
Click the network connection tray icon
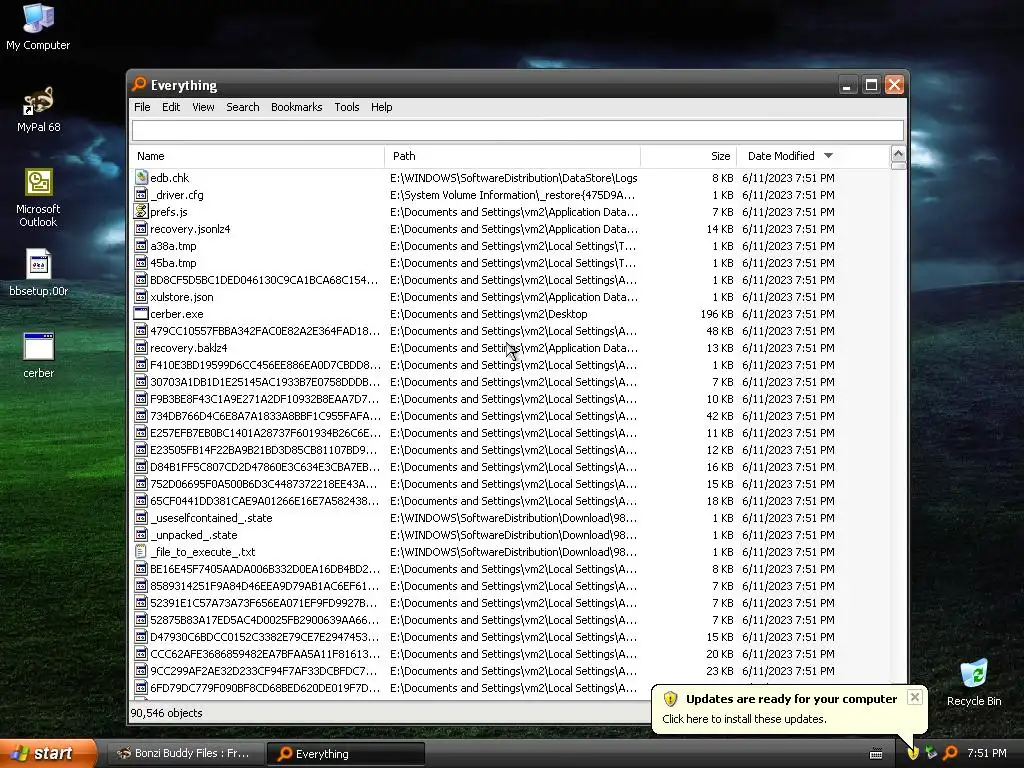[931, 753]
